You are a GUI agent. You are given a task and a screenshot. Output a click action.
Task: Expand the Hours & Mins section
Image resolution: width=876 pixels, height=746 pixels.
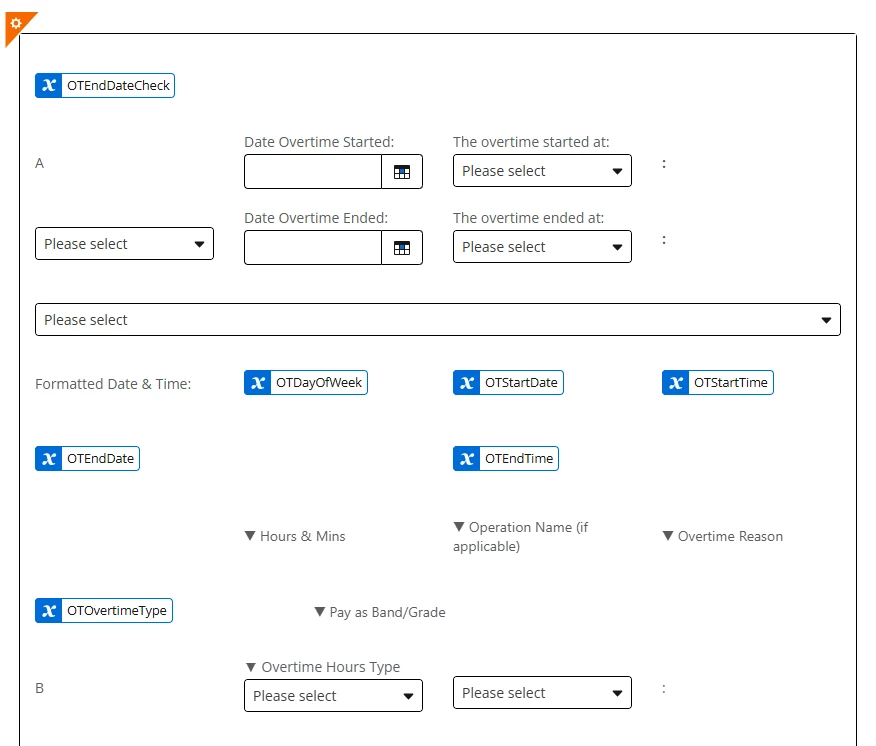(x=295, y=536)
